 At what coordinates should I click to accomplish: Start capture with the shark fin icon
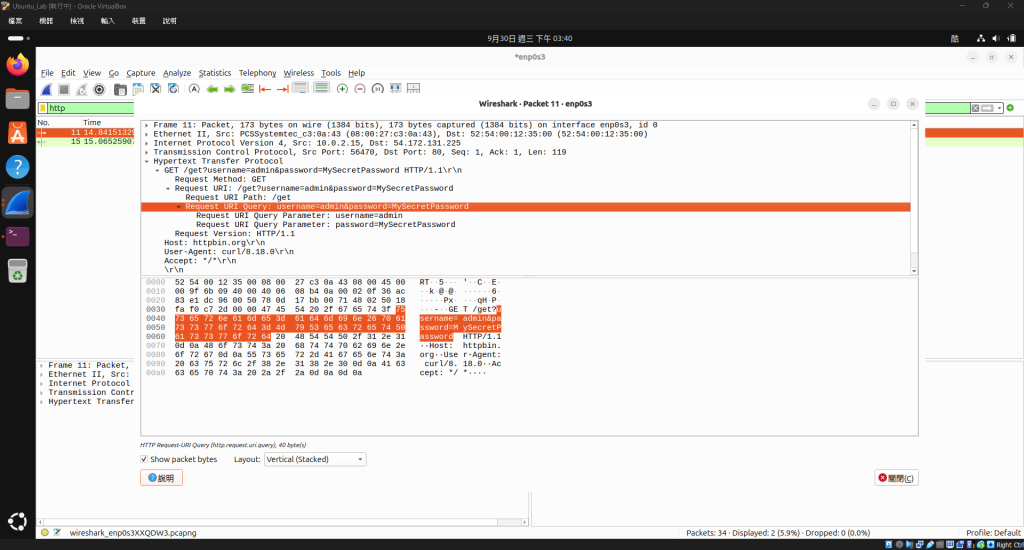[x=46, y=89]
